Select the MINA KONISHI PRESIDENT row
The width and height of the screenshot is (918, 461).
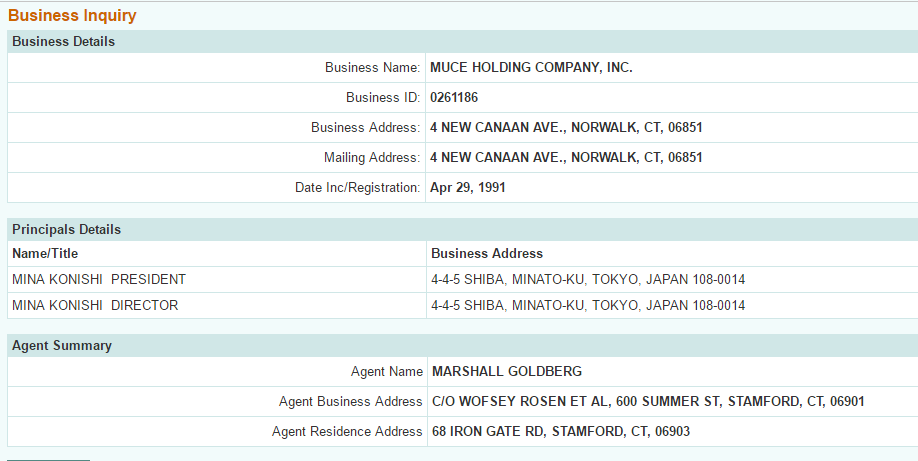tap(99, 280)
